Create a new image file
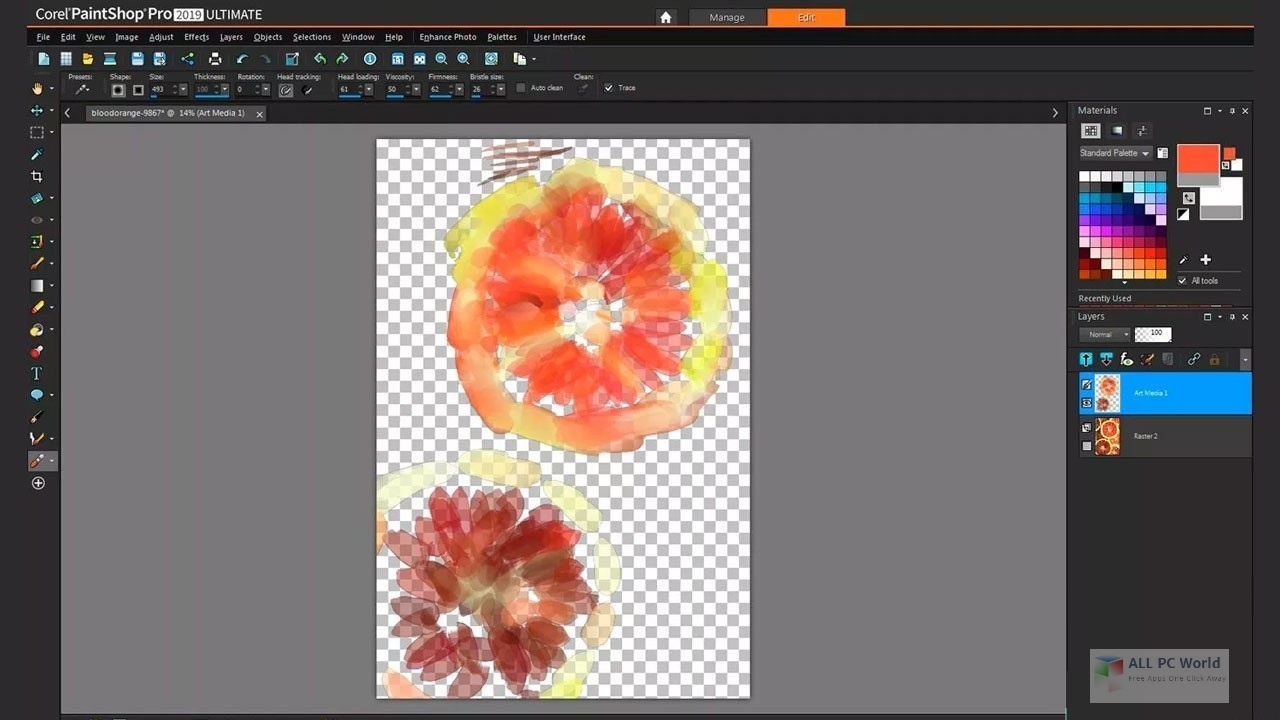The width and height of the screenshot is (1280, 720). (x=43, y=59)
